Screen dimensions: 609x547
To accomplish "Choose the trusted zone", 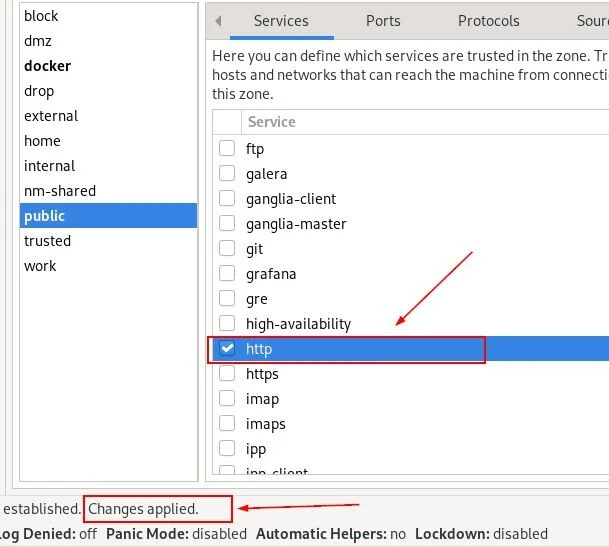I will tap(47, 241).
